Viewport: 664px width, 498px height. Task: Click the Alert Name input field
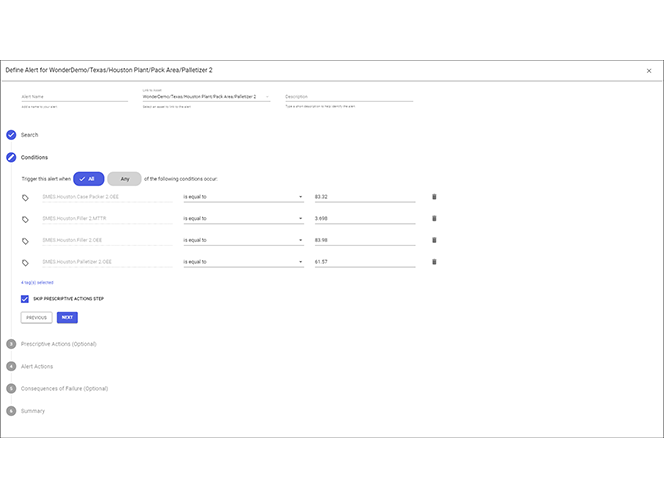[x=74, y=97]
